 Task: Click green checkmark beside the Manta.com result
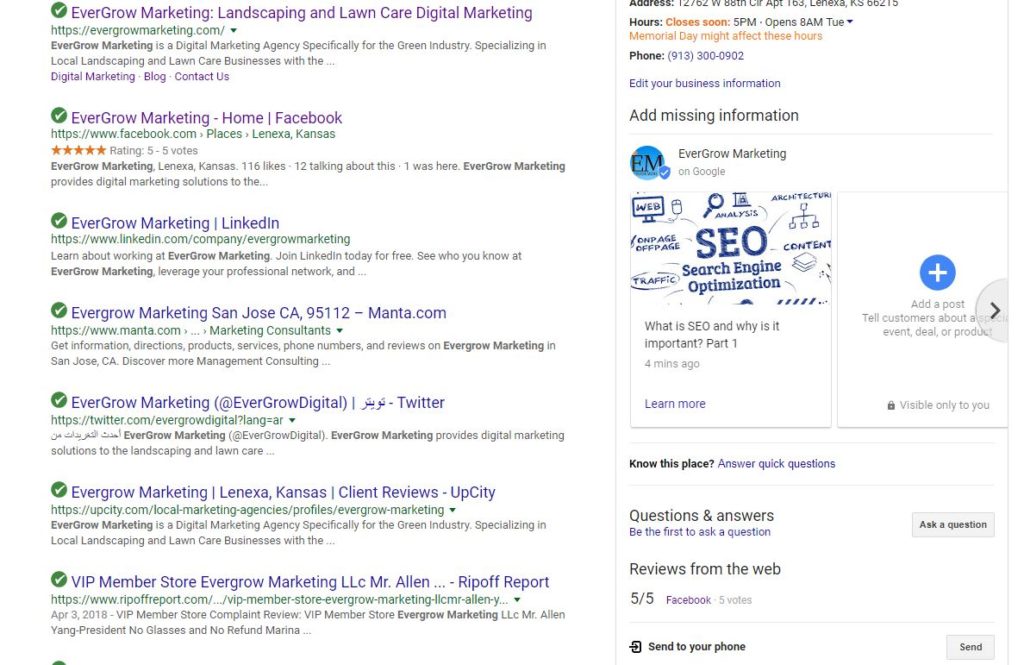[x=59, y=310]
